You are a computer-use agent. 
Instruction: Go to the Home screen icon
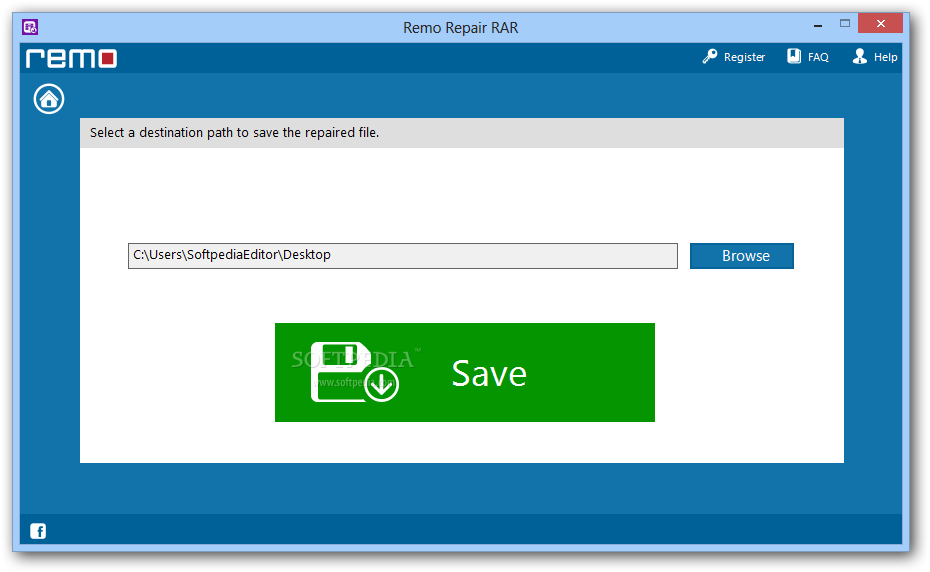pos(49,99)
